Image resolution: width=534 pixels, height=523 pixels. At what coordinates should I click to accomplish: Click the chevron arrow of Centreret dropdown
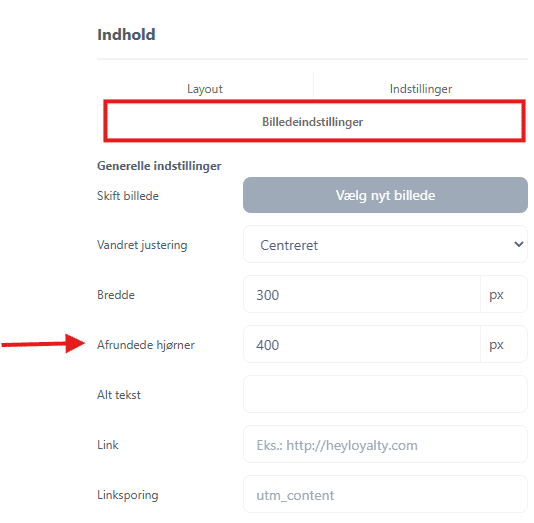tap(518, 244)
